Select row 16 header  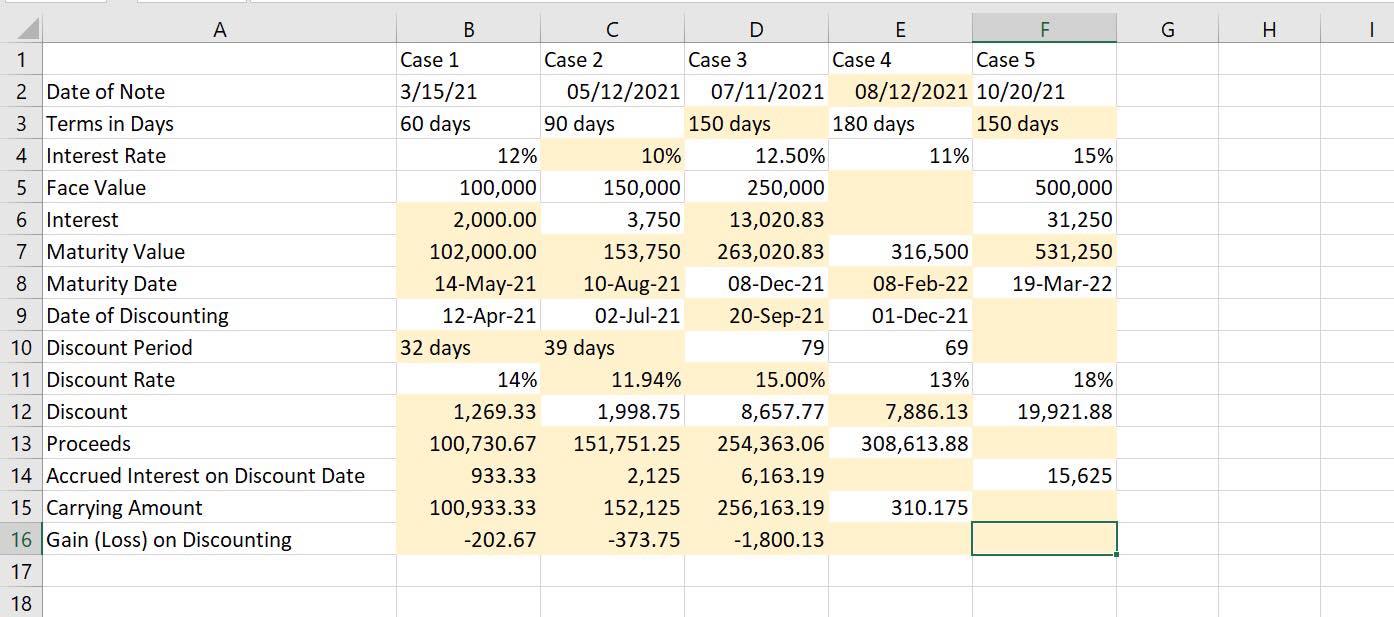click(x=21, y=539)
